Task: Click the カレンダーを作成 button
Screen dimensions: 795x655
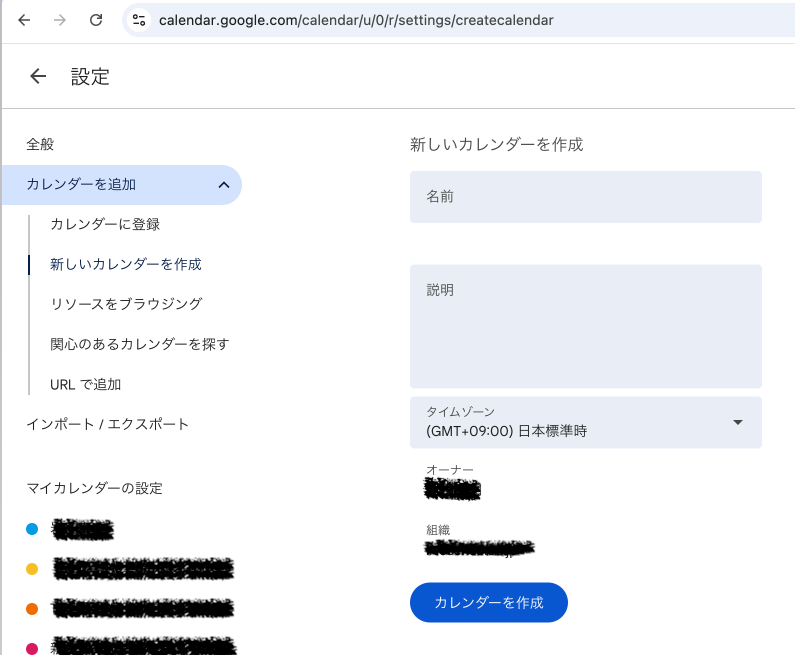Action: pyautogui.click(x=489, y=602)
